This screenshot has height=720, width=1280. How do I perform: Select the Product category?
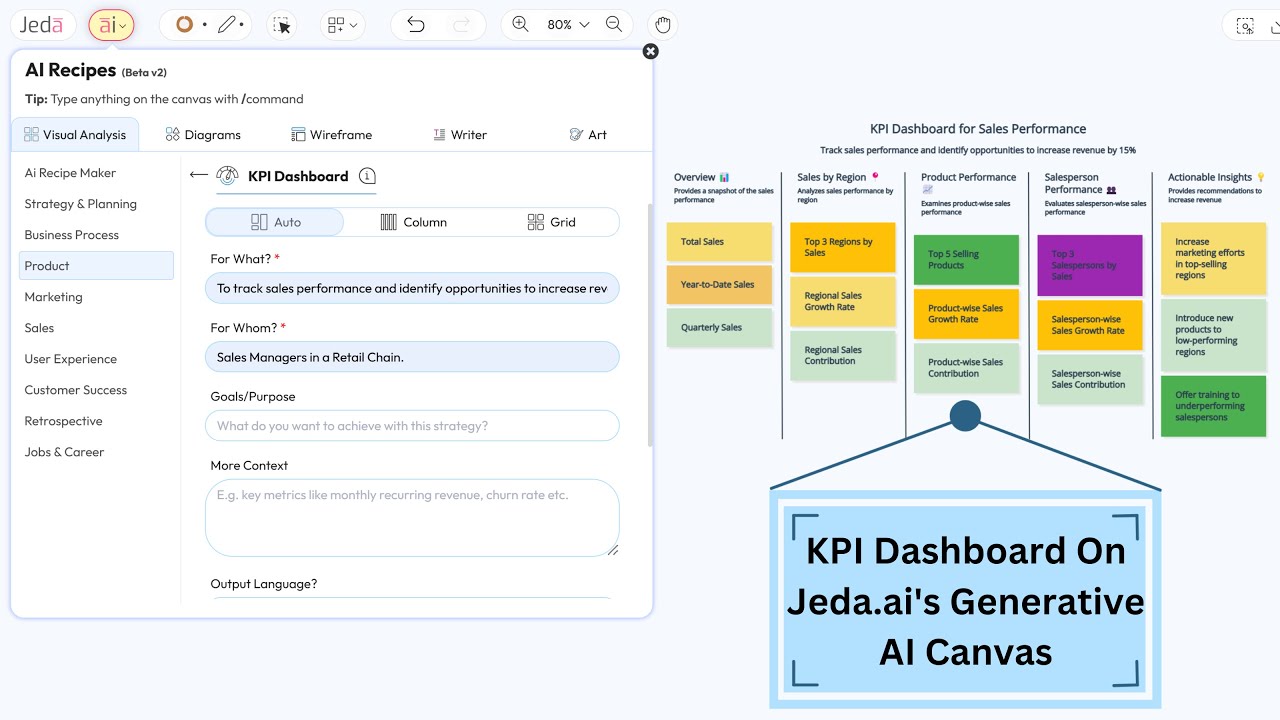click(x=96, y=266)
